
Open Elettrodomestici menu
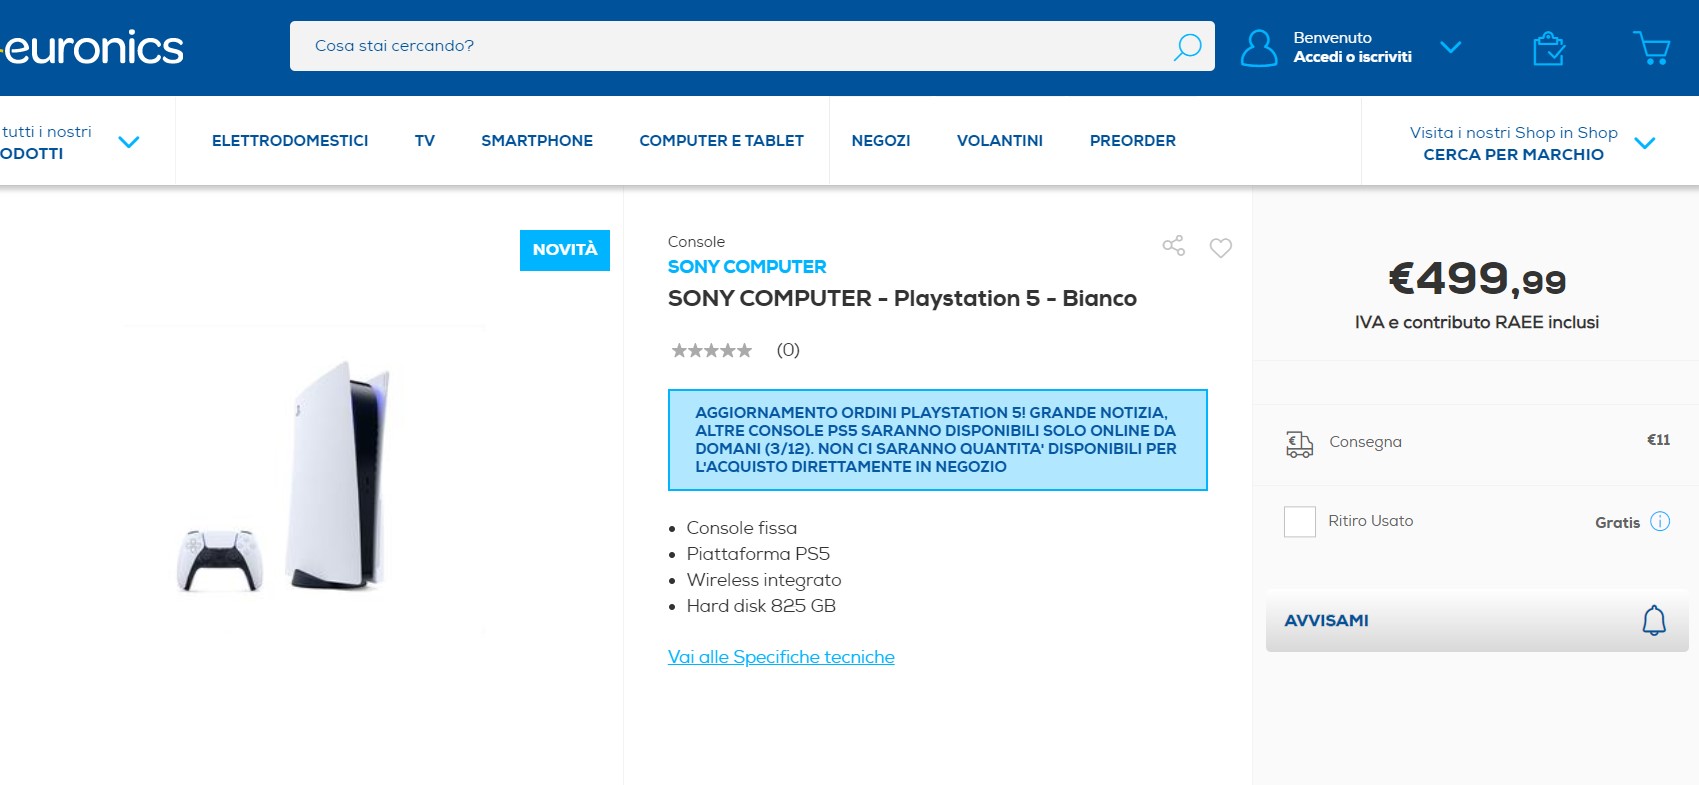click(x=290, y=141)
